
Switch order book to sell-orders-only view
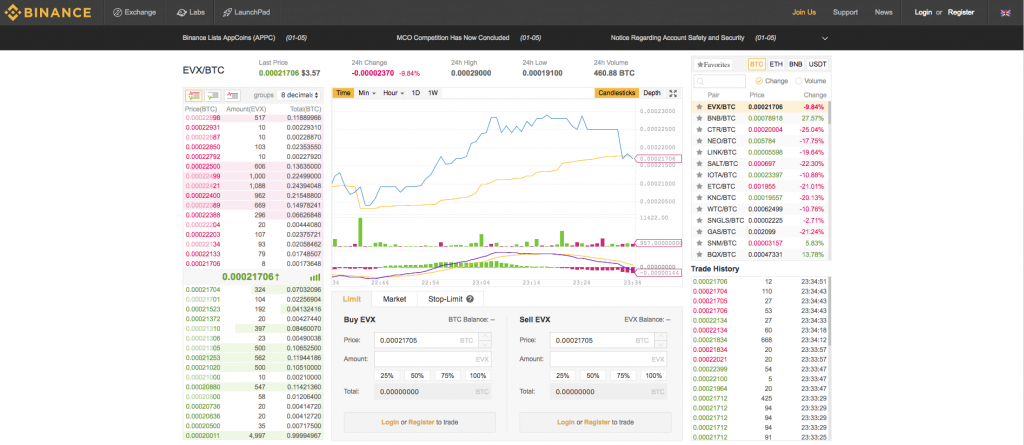pos(232,94)
